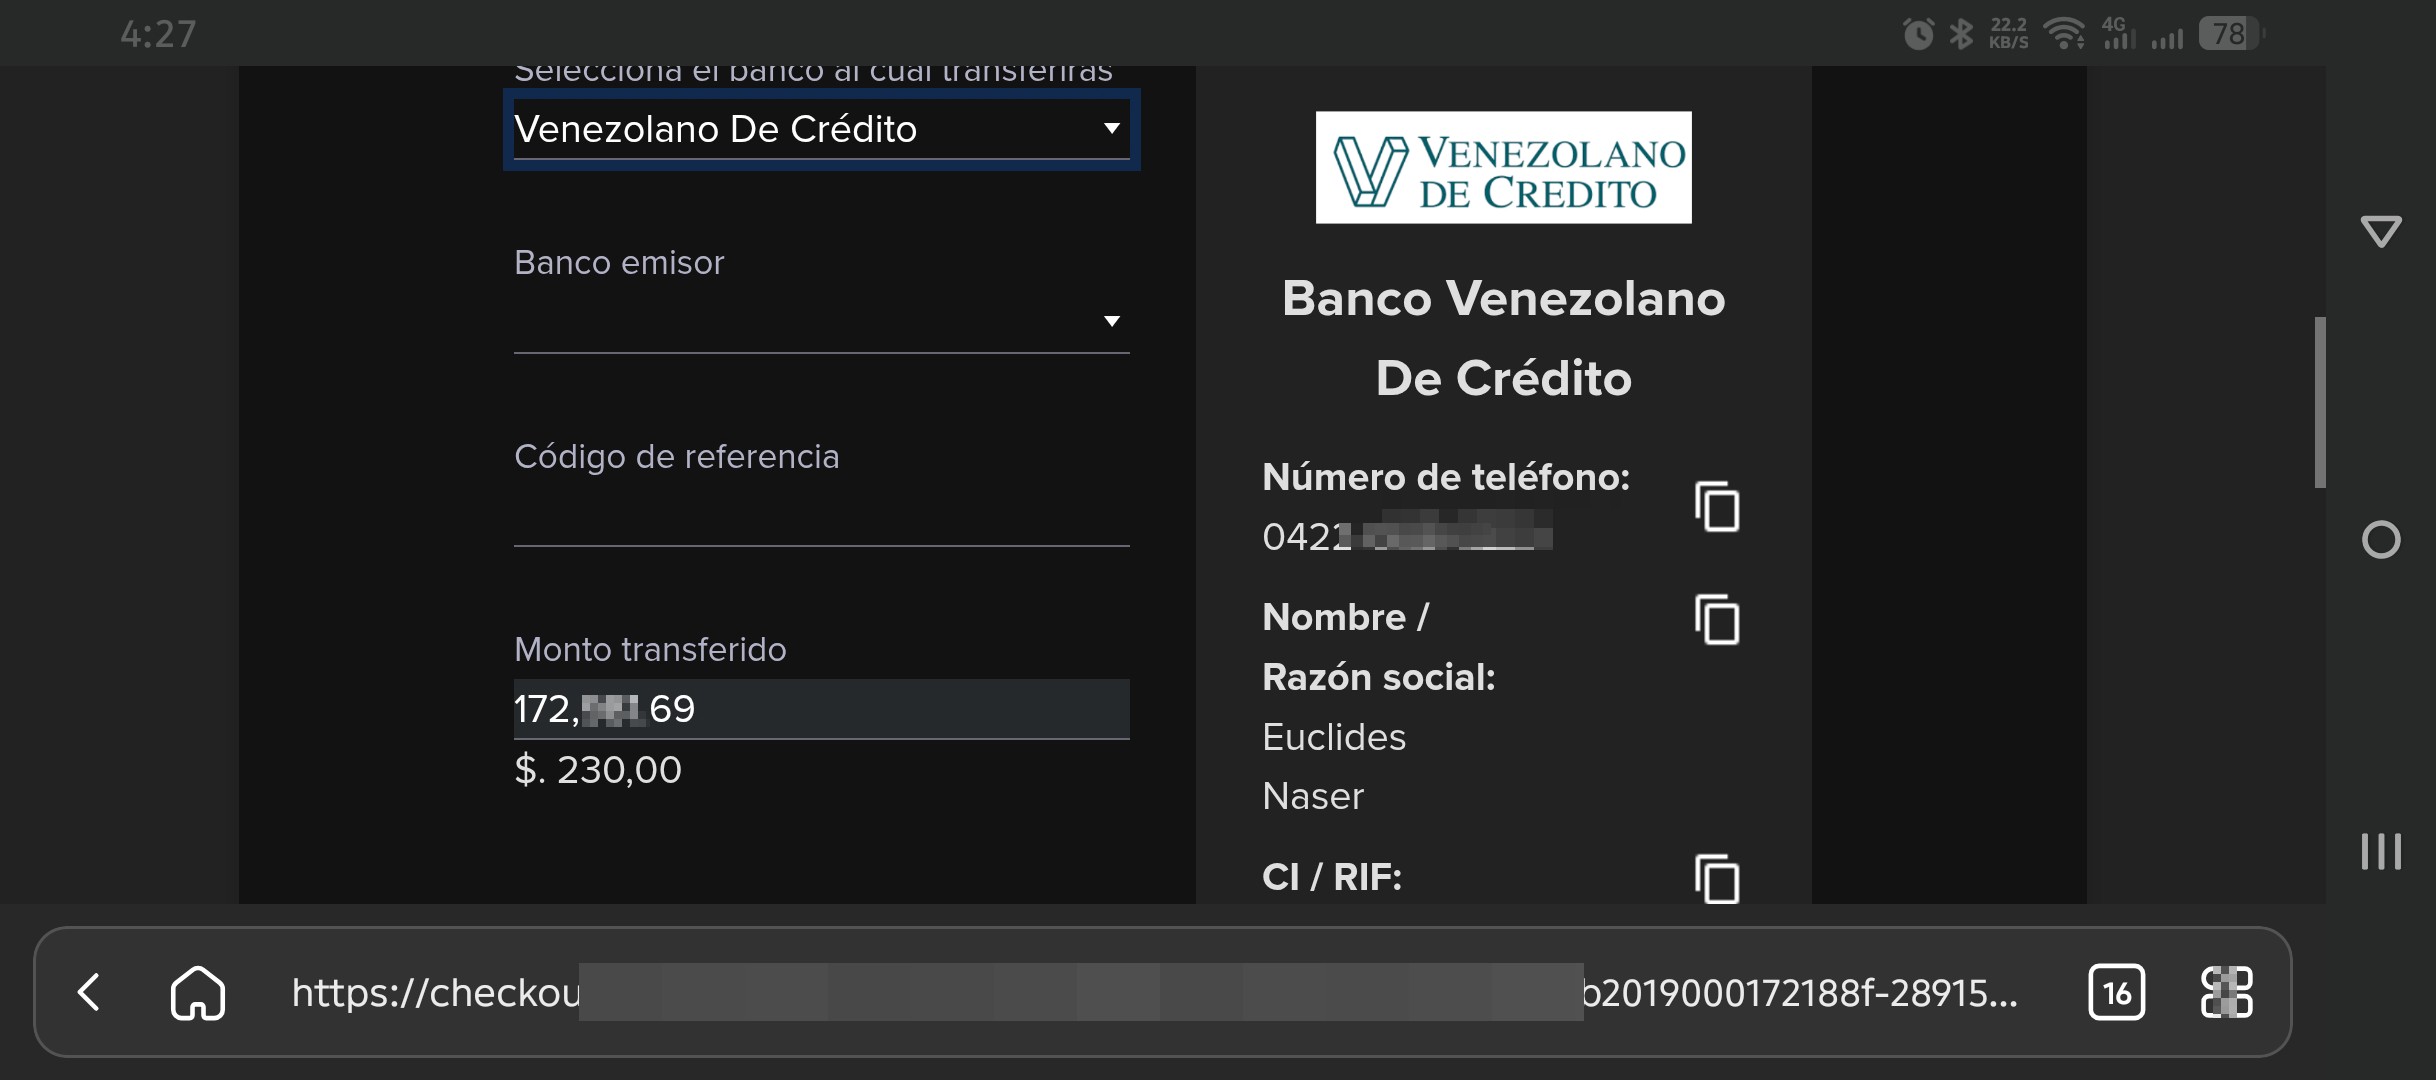Expand the Banco emisor dropdown
The height and width of the screenshot is (1080, 2436).
pyautogui.click(x=821, y=321)
